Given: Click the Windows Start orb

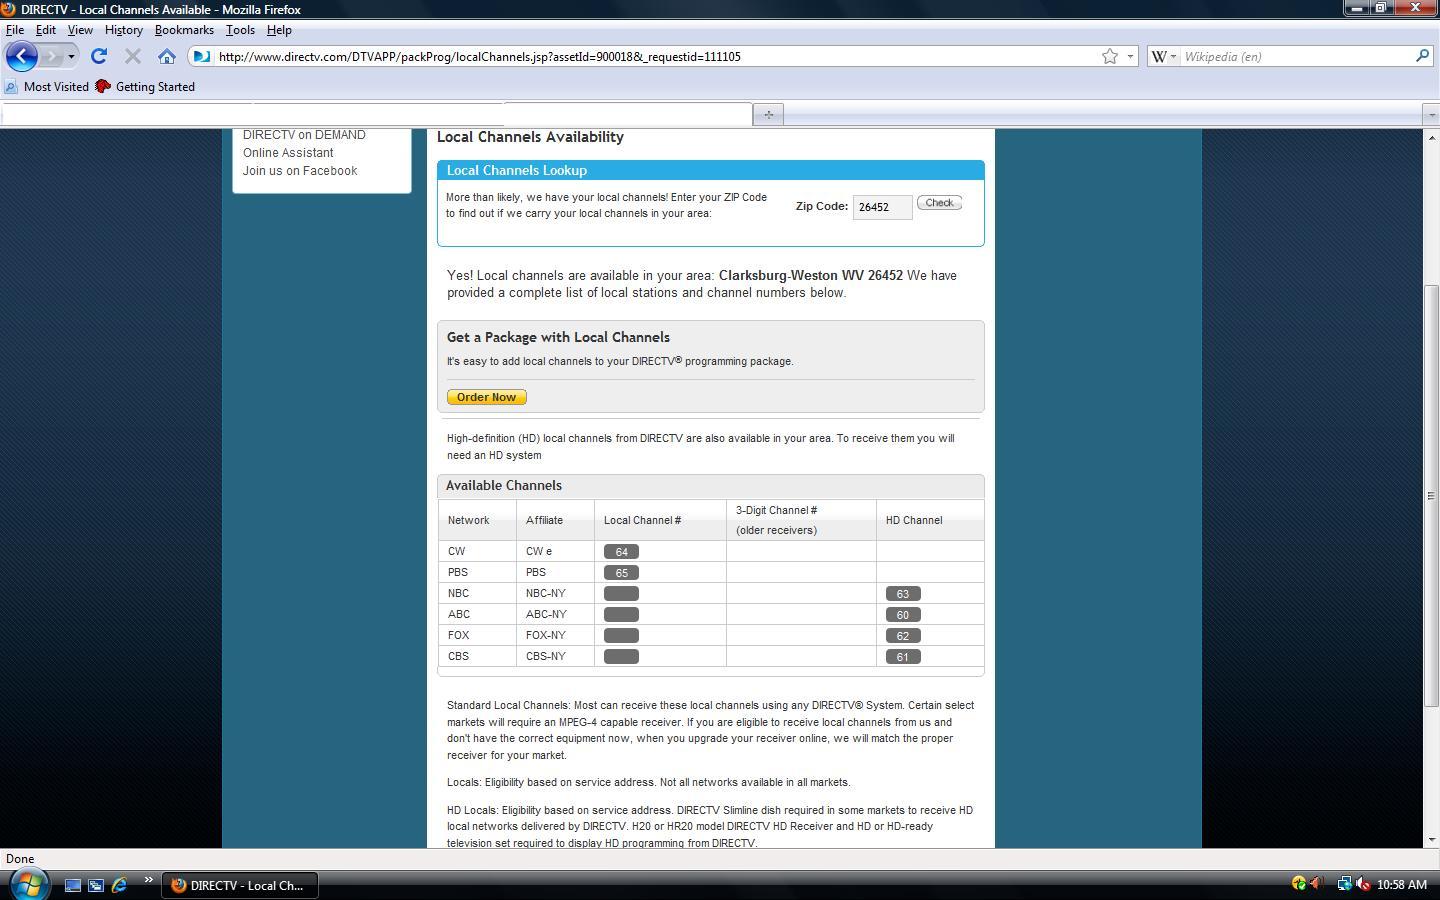Looking at the screenshot, I should coord(28,884).
